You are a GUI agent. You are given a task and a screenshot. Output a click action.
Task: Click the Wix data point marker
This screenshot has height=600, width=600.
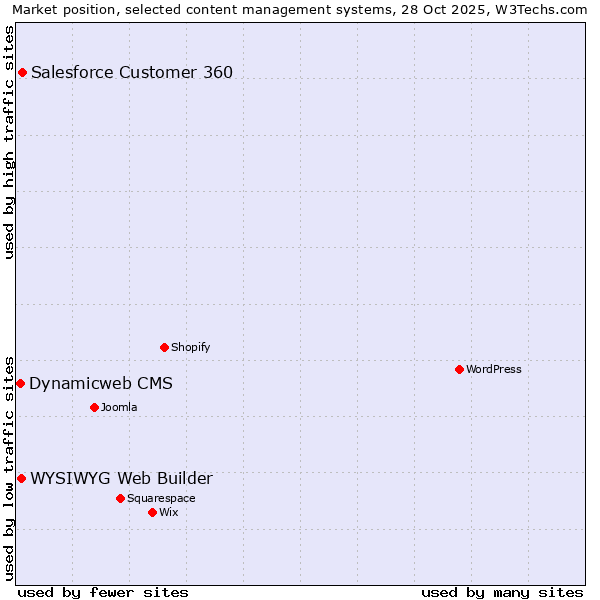[x=152, y=512]
